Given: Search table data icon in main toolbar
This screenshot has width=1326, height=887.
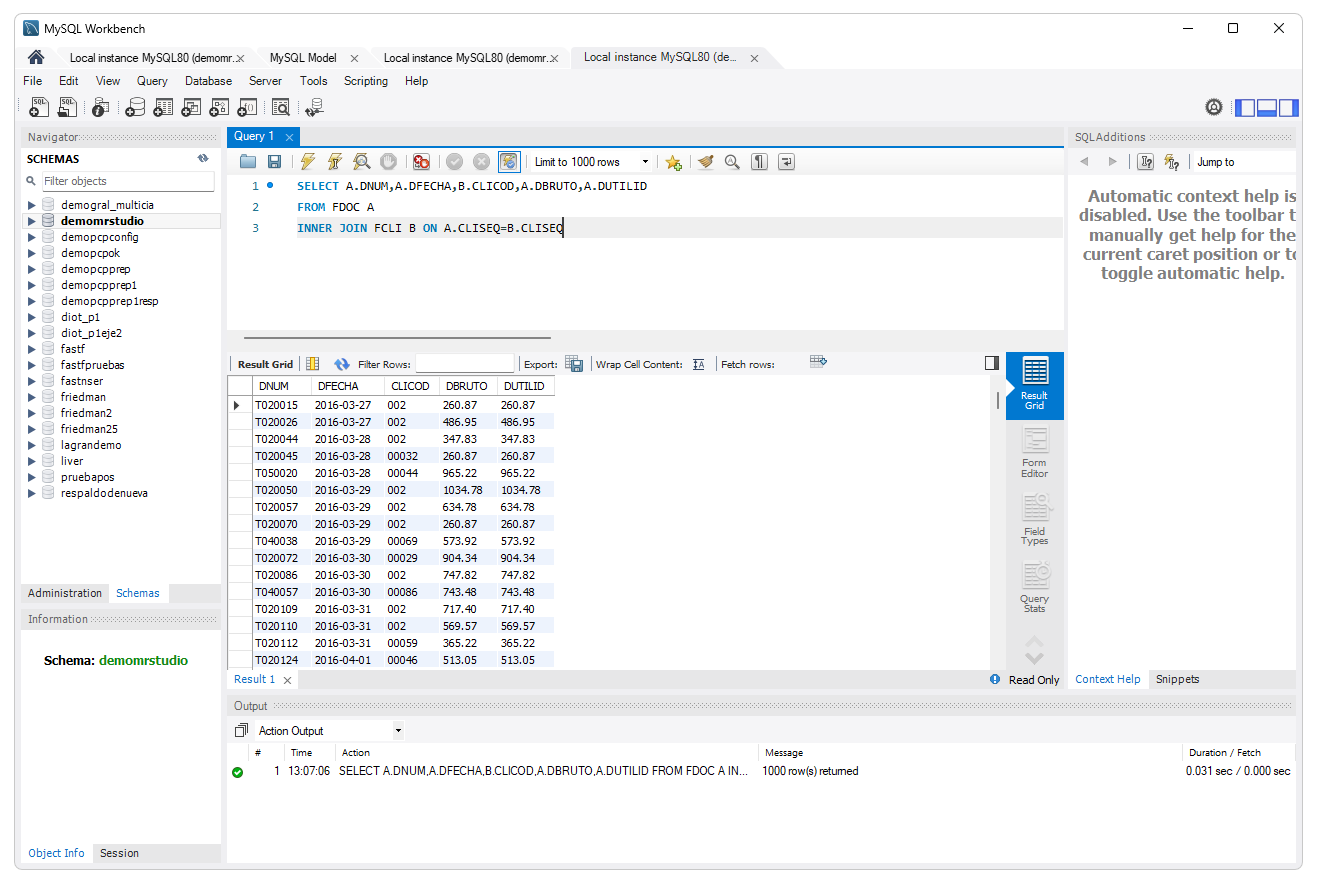Looking at the screenshot, I should (x=281, y=107).
